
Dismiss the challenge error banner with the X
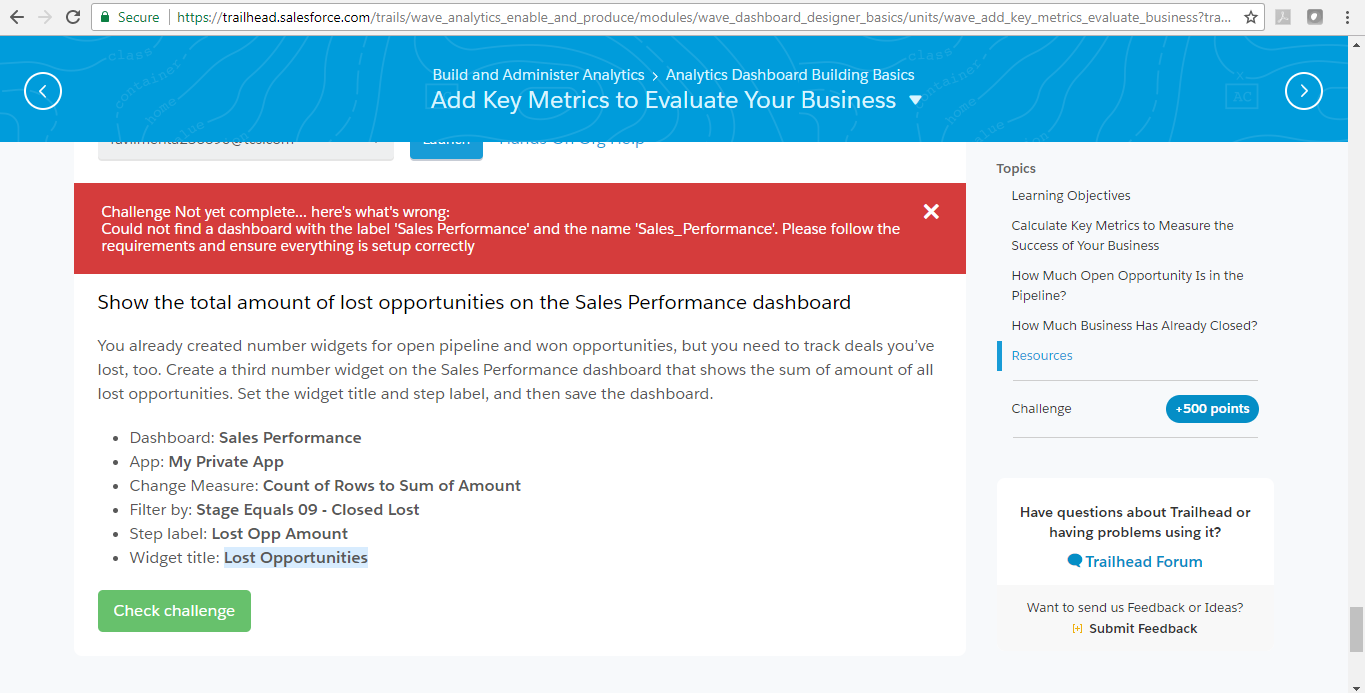click(931, 211)
